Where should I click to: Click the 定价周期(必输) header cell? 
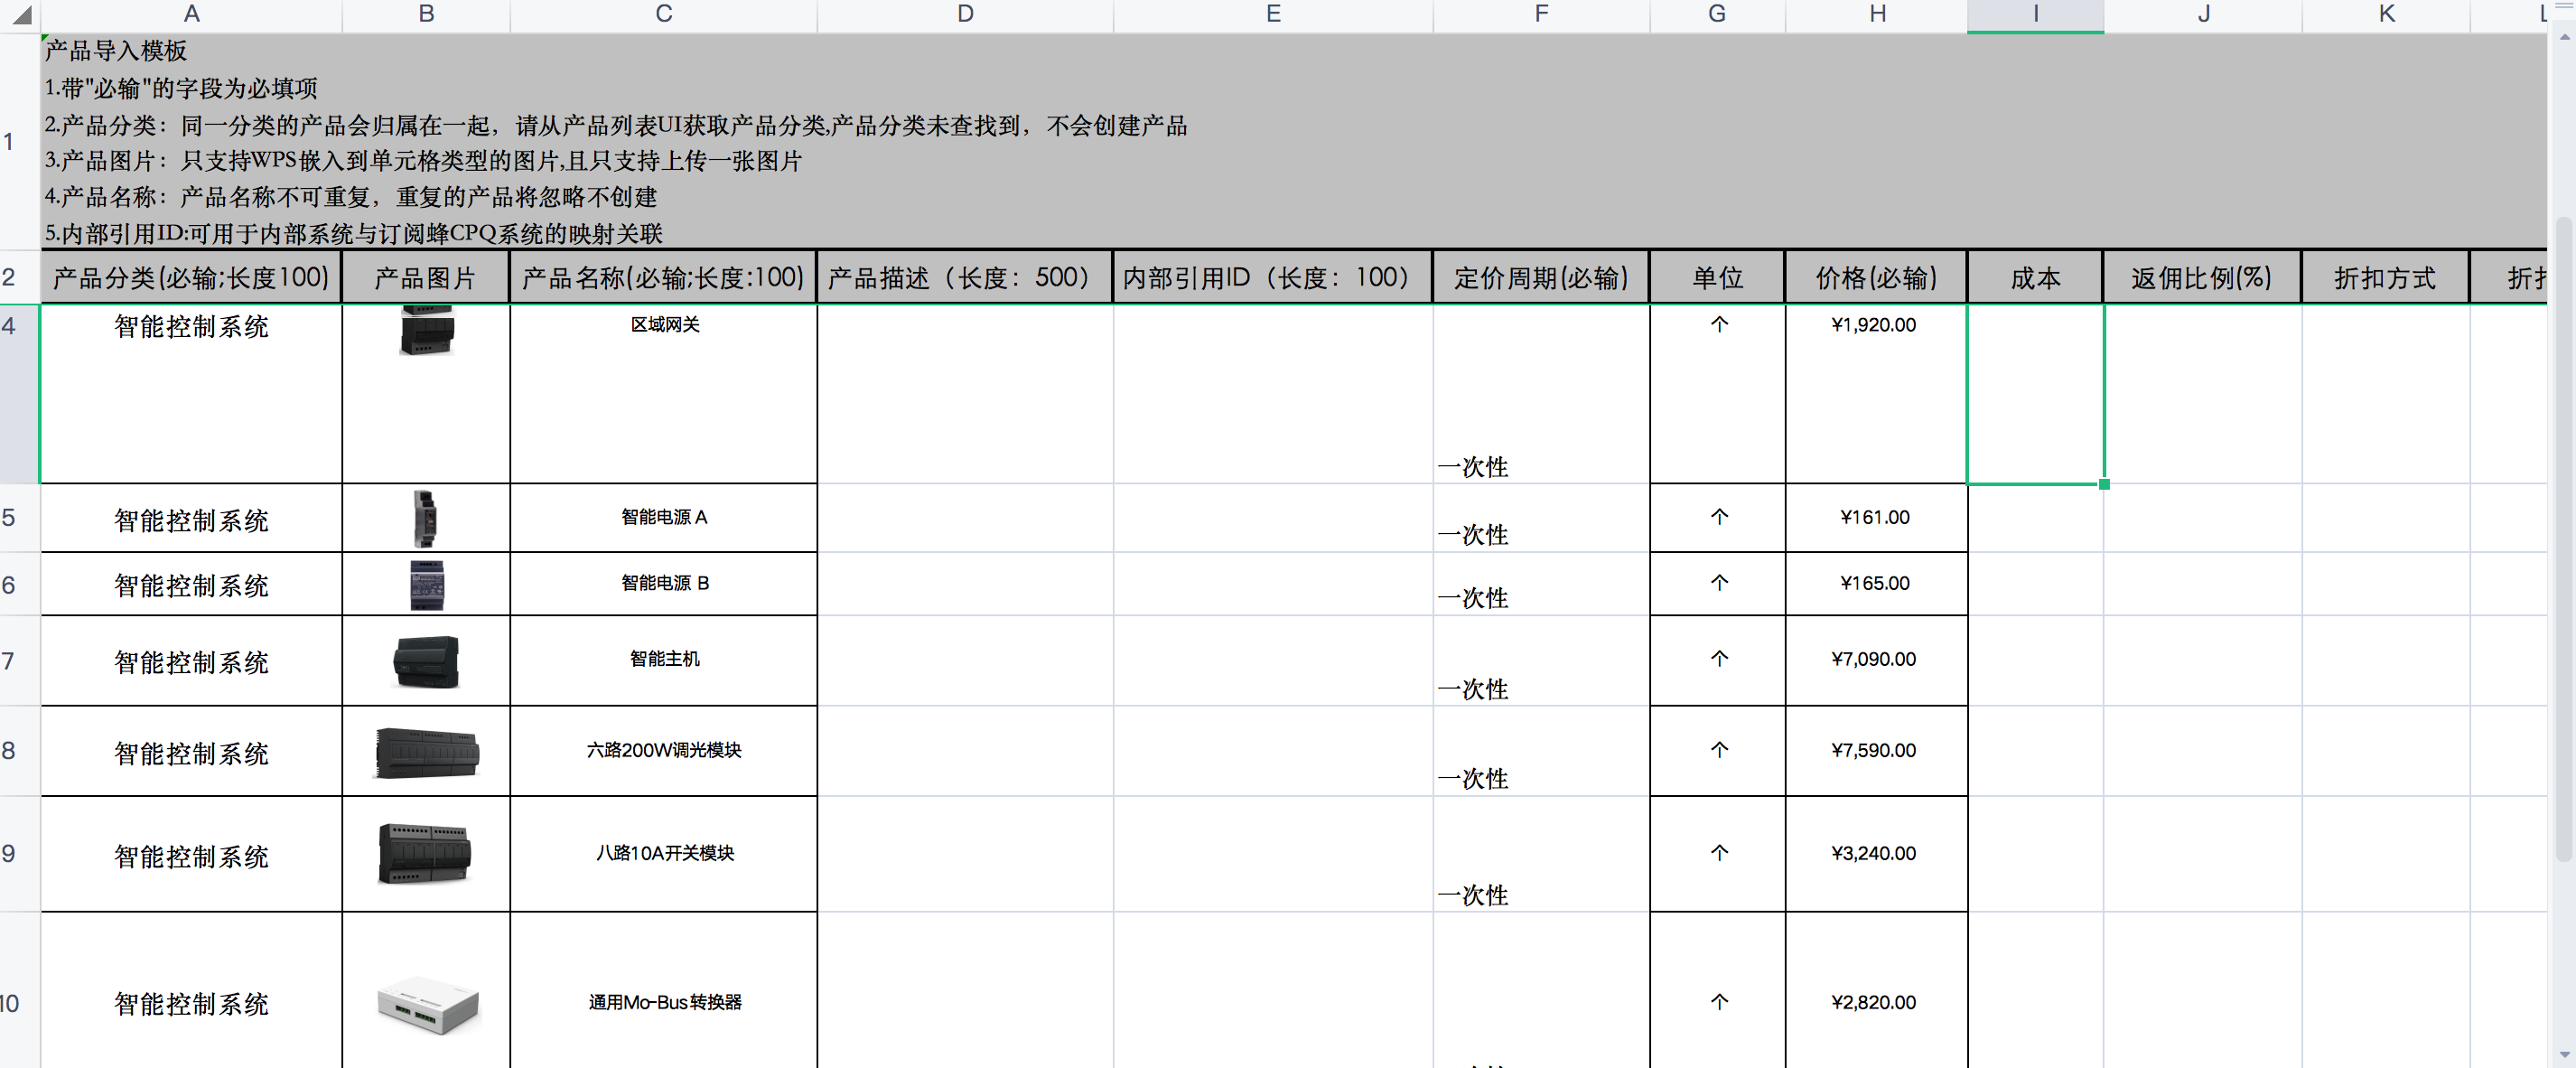coord(1540,278)
